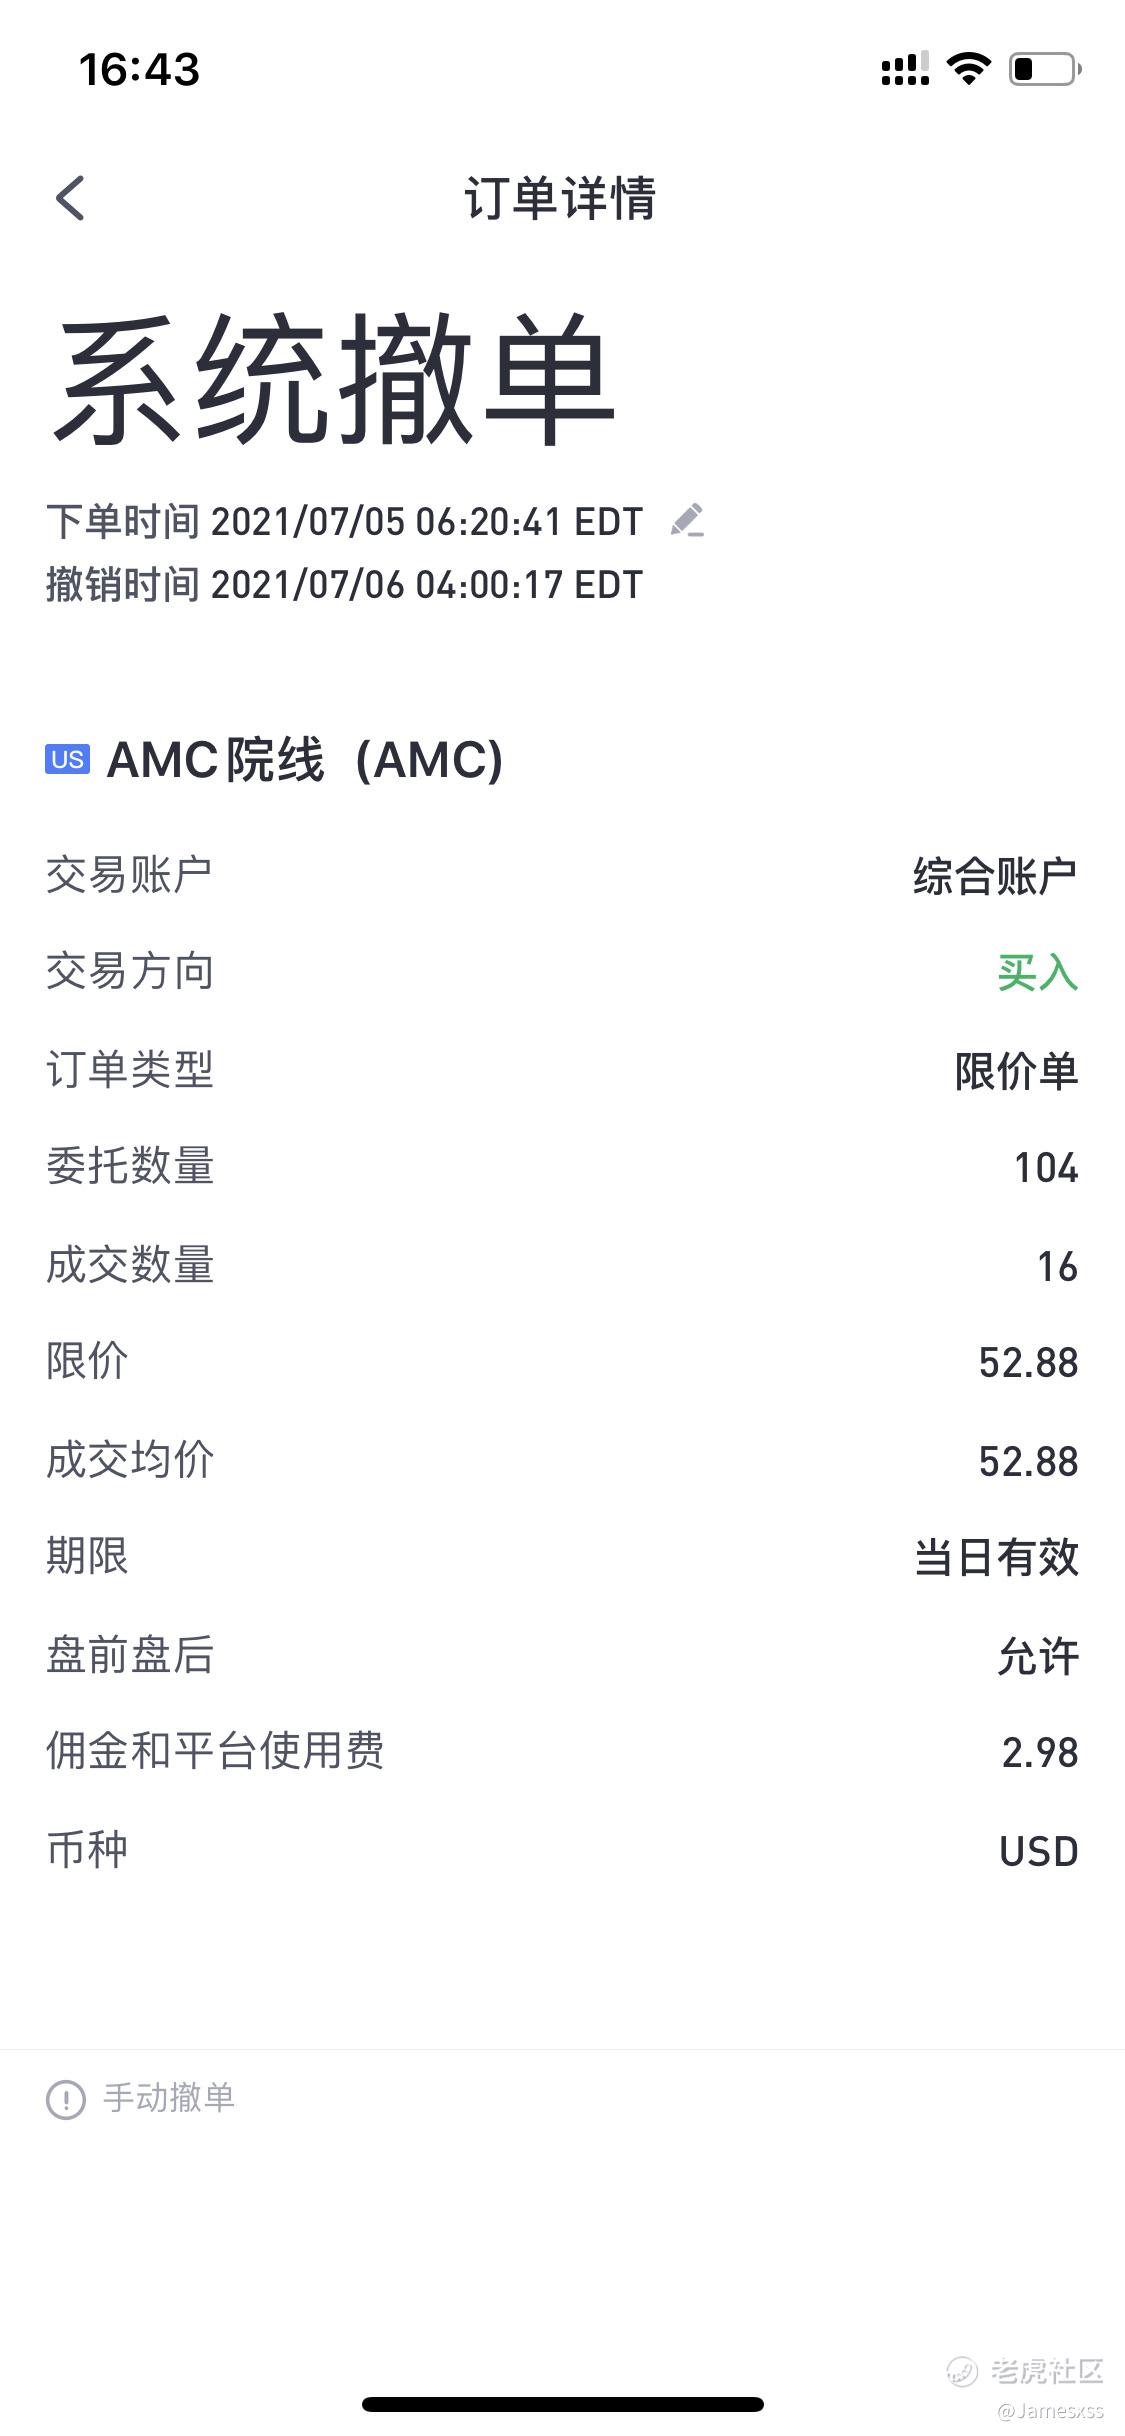Tap the 限价单 order type value

point(1017,1071)
